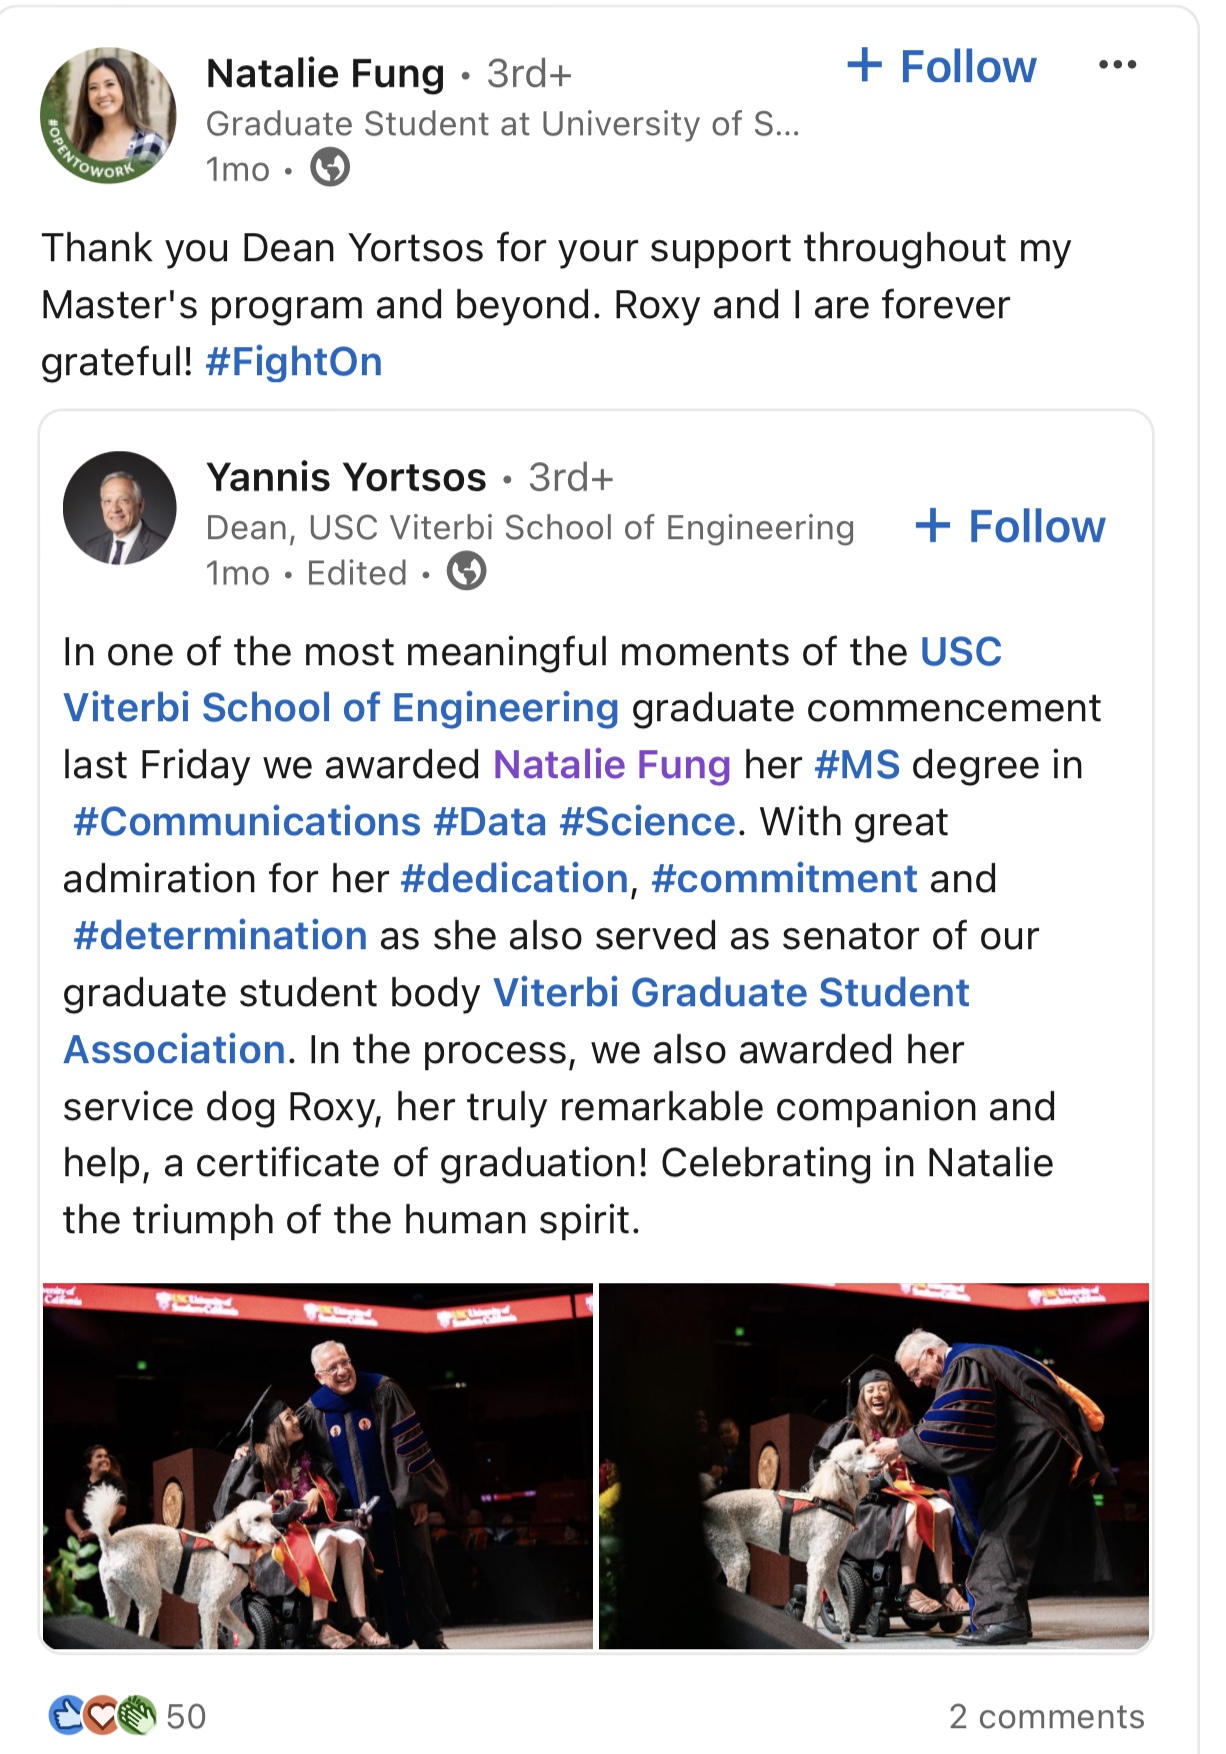Follow Yannis Yortsos
1226x1754 pixels.
coord(1010,526)
